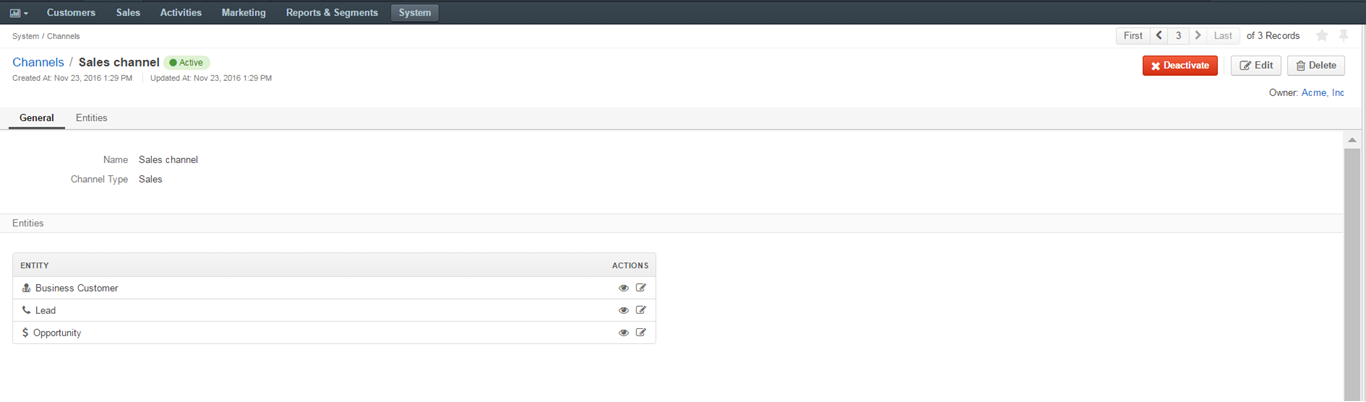This screenshot has width=1366, height=402.
Task: Mark page as favorite with star icon
Action: pos(1322,35)
